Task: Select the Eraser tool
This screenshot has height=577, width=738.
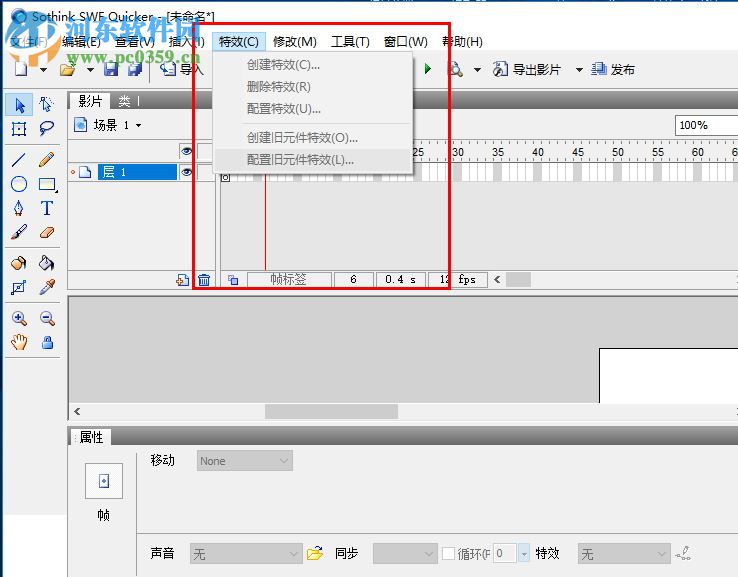Action: [47, 232]
